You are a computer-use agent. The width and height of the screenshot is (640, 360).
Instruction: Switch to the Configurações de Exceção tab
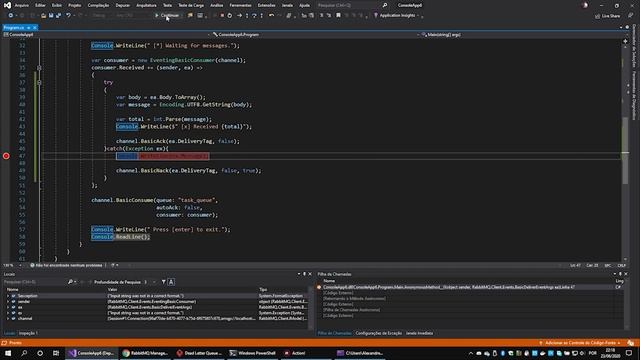point(378,333)
